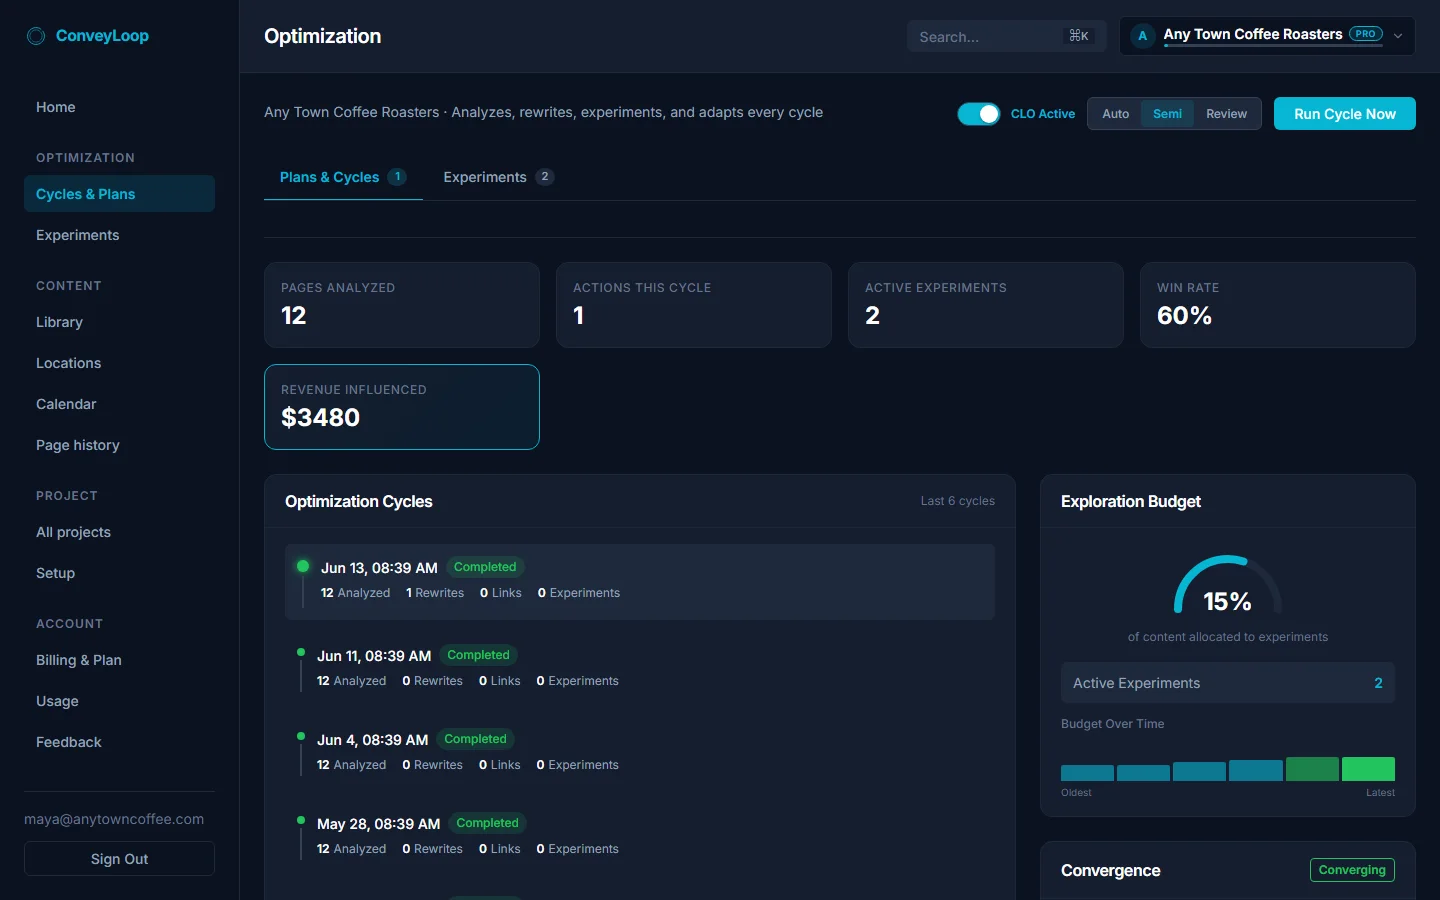Click the Search input field
Screen dimensions: 1440x900
pyautogui.click(x=1006, y=36)
